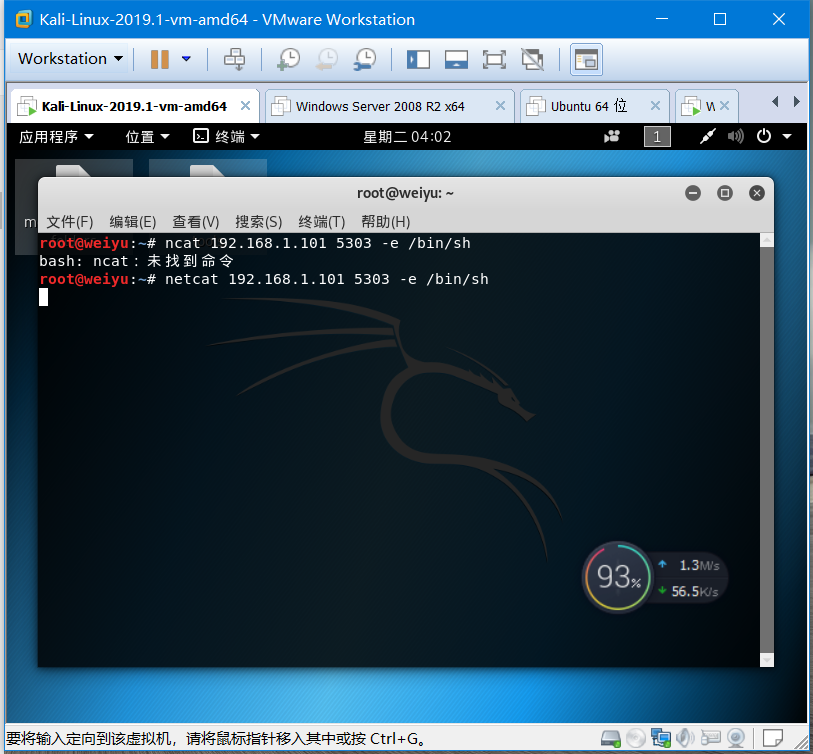The image size is (813, 754).
Task: Switch to Ubuntu 64 位 tab
Action: pyautogui.click(x=588, y=106)
